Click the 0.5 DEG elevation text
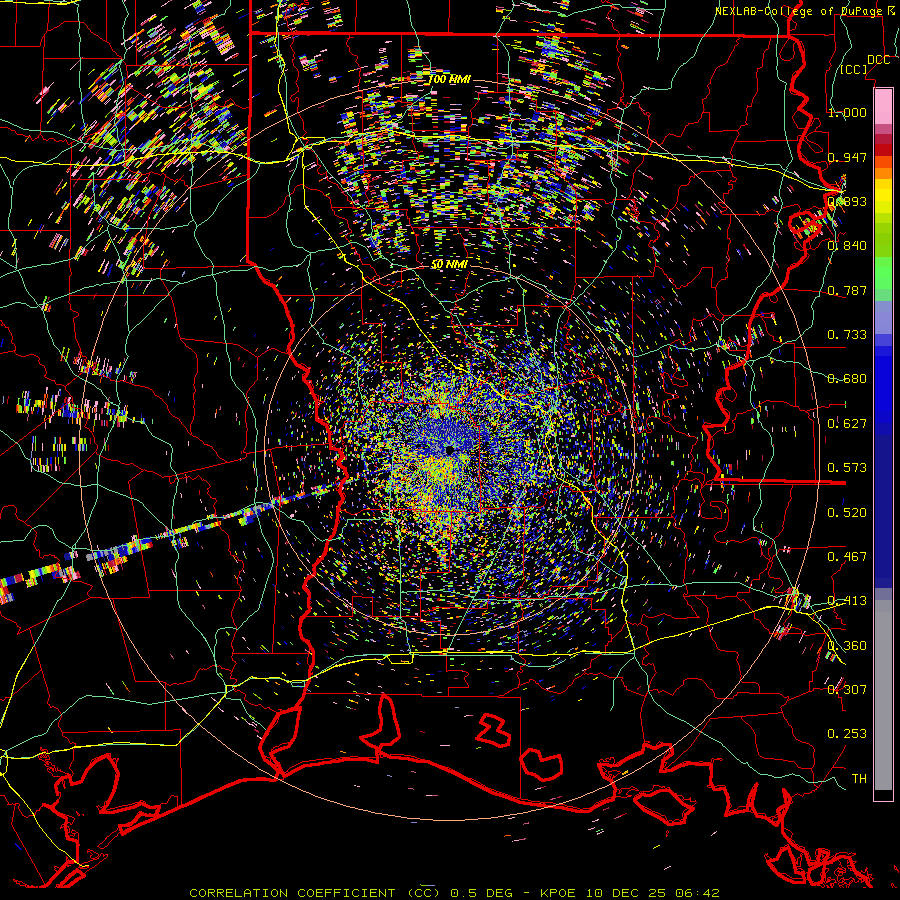This screenshot has width=900, height=900. (x=480, y=893)
